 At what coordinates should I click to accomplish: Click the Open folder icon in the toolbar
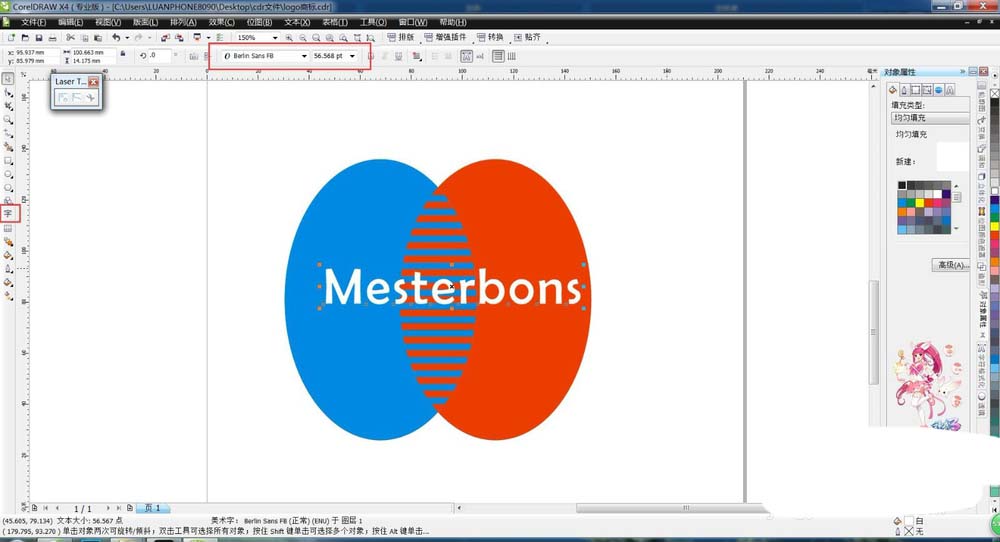click(25, 38)
